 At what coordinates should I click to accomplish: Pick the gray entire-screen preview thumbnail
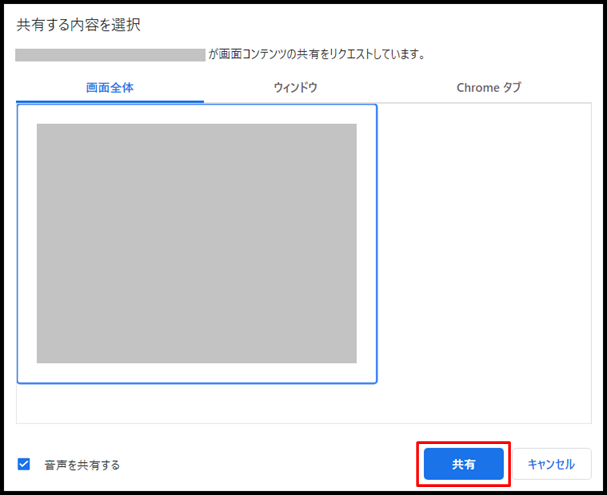point(197,243)
